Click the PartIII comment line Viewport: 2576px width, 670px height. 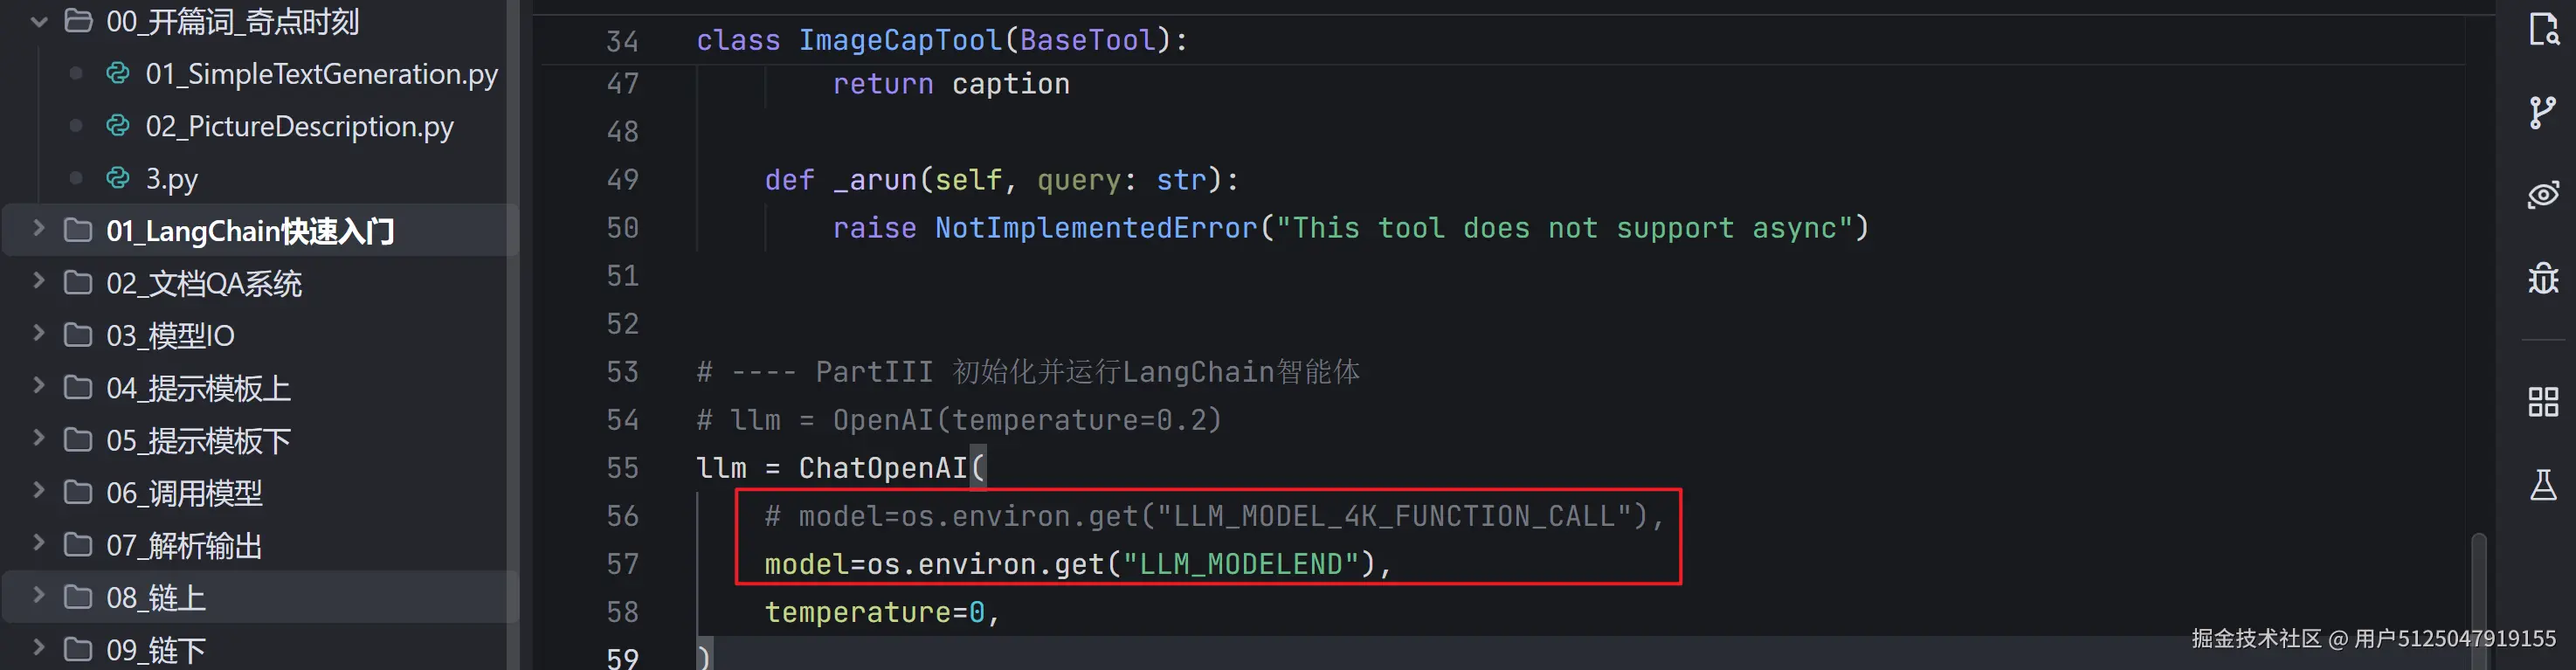coord(1028,372)
